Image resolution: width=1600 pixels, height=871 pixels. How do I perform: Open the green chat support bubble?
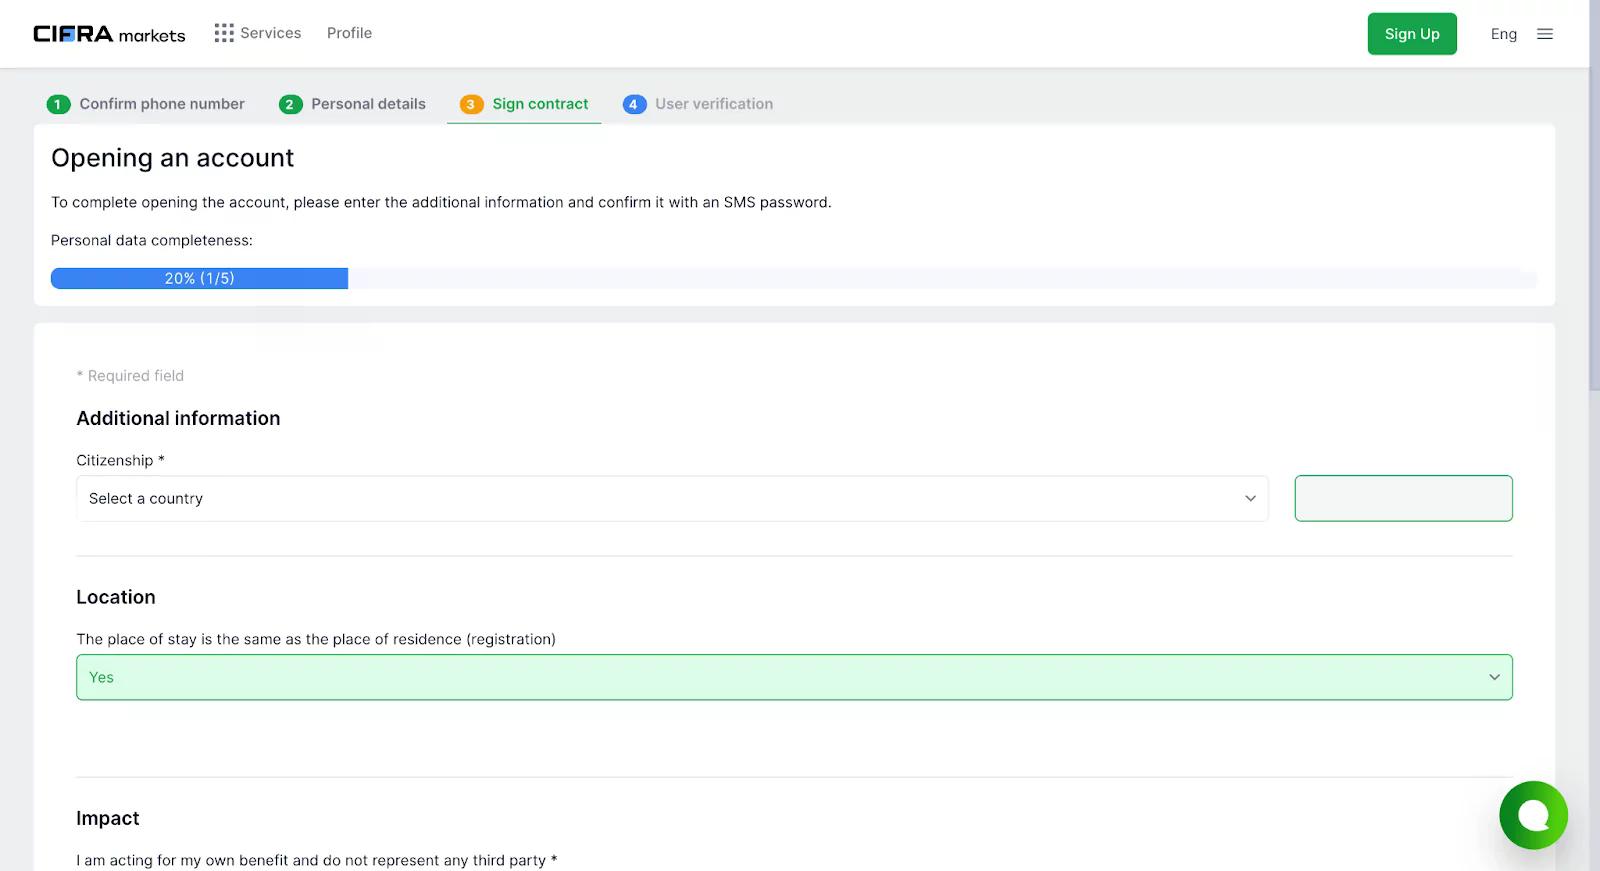coord(1533,815)
